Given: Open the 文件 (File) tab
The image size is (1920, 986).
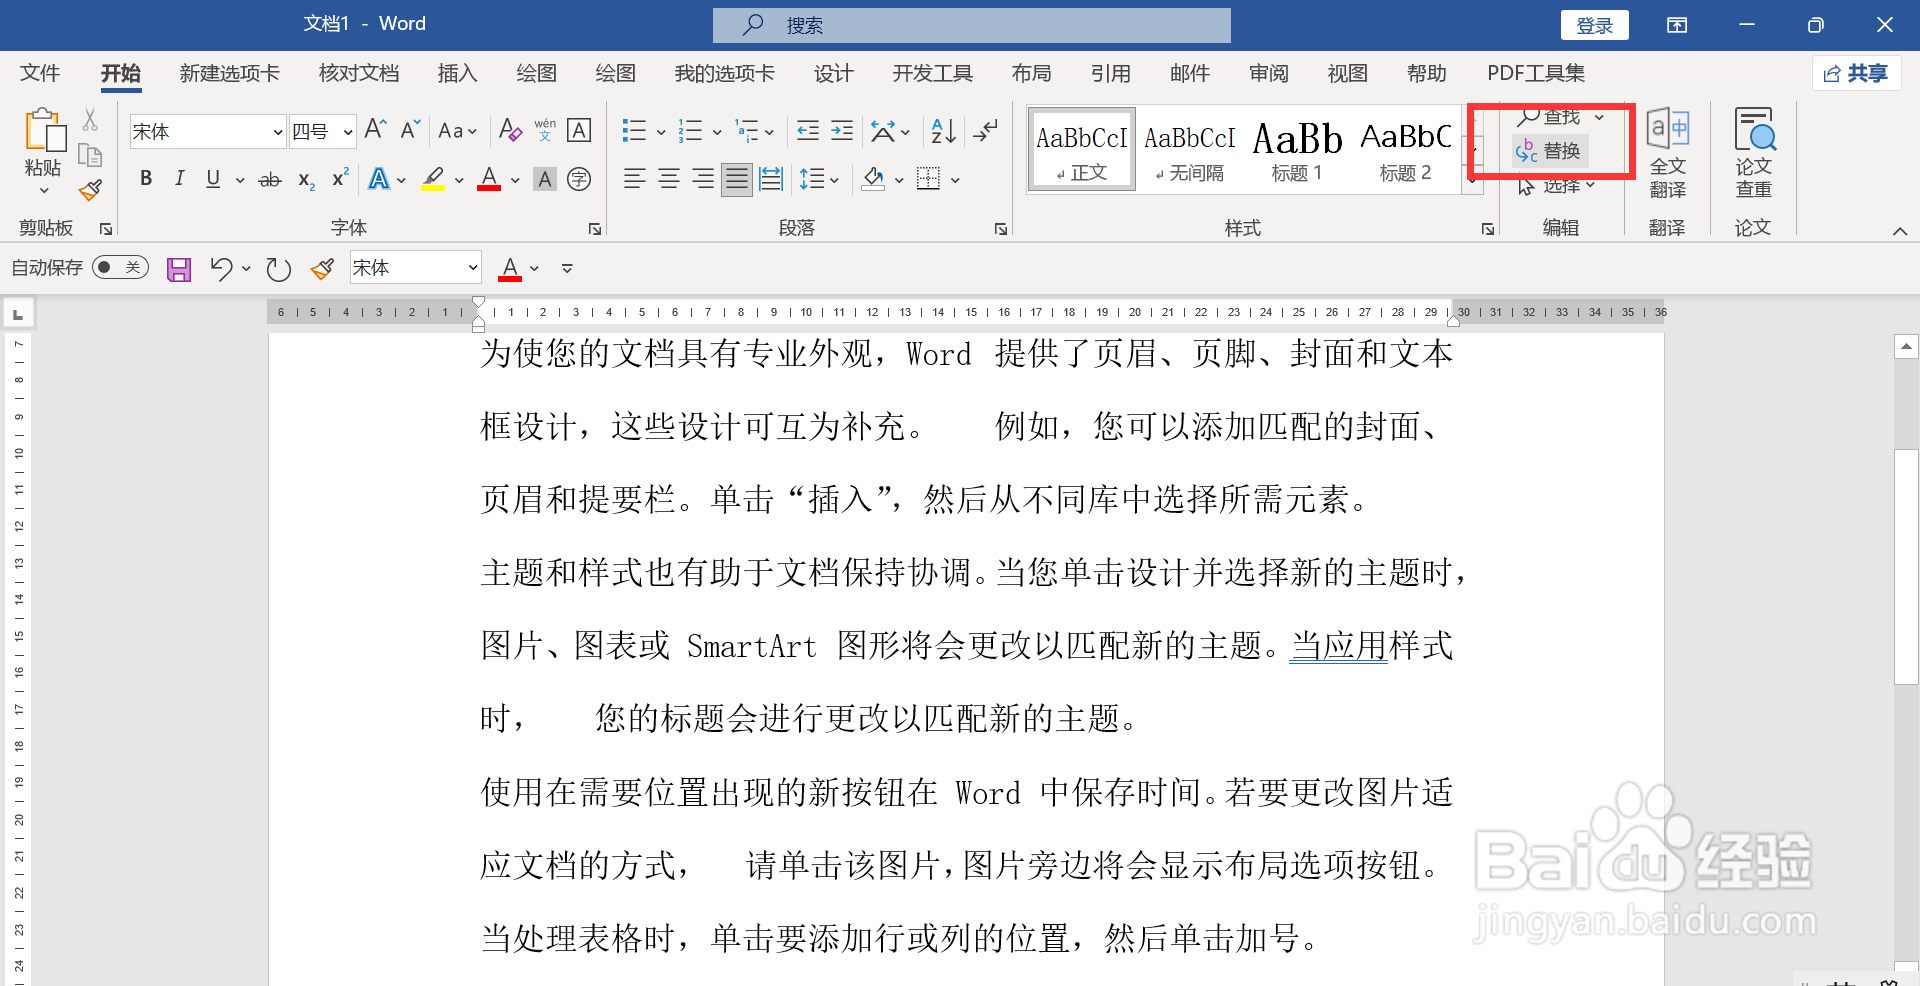Looking at the screenshot, I should tap(40, 73).
